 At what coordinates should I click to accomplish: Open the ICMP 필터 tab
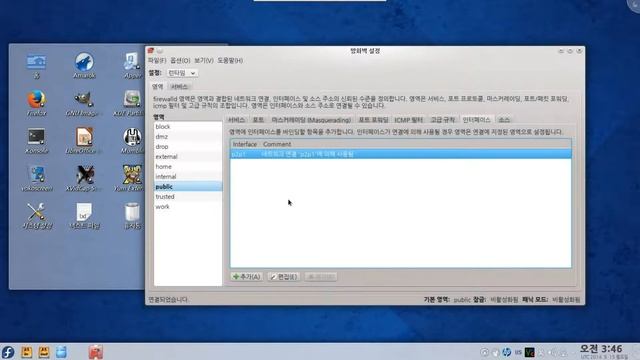409,120
